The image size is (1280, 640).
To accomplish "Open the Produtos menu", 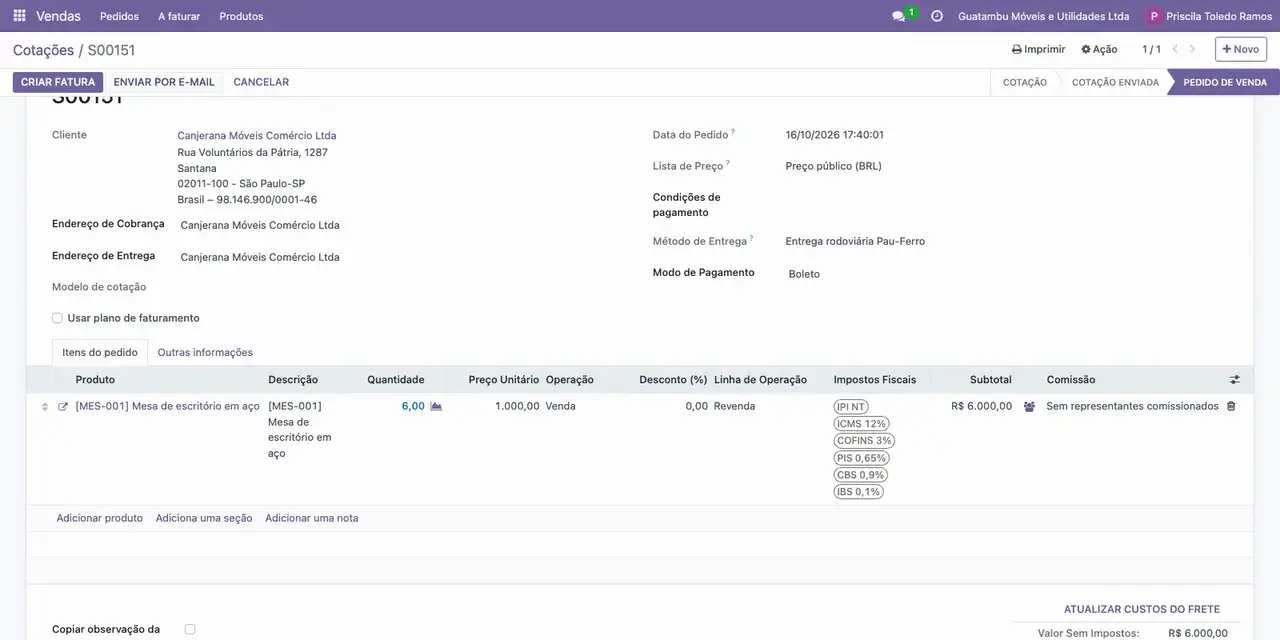I will click(x=241, y=16).
